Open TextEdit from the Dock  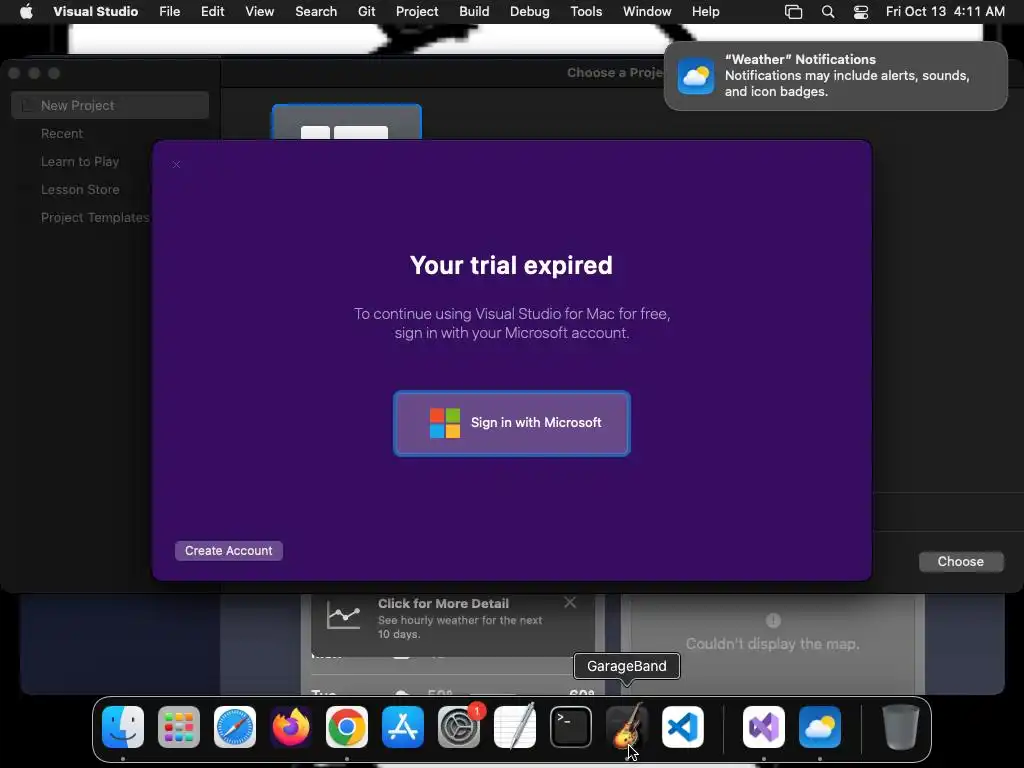[515, 727]
